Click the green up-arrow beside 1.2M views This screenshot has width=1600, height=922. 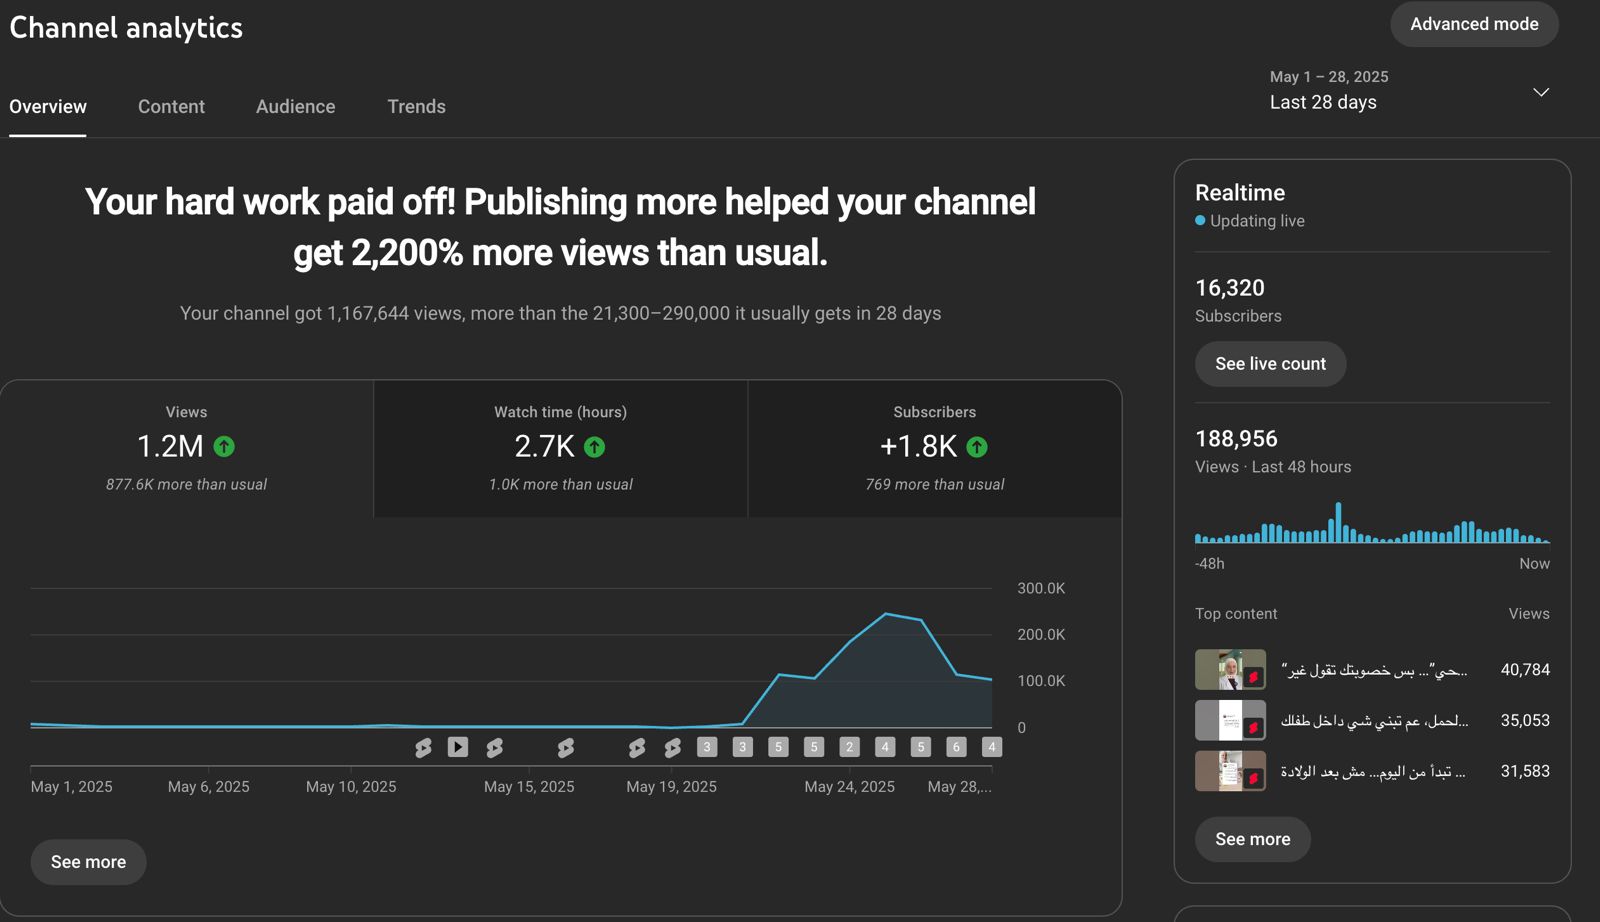(224, 447)
